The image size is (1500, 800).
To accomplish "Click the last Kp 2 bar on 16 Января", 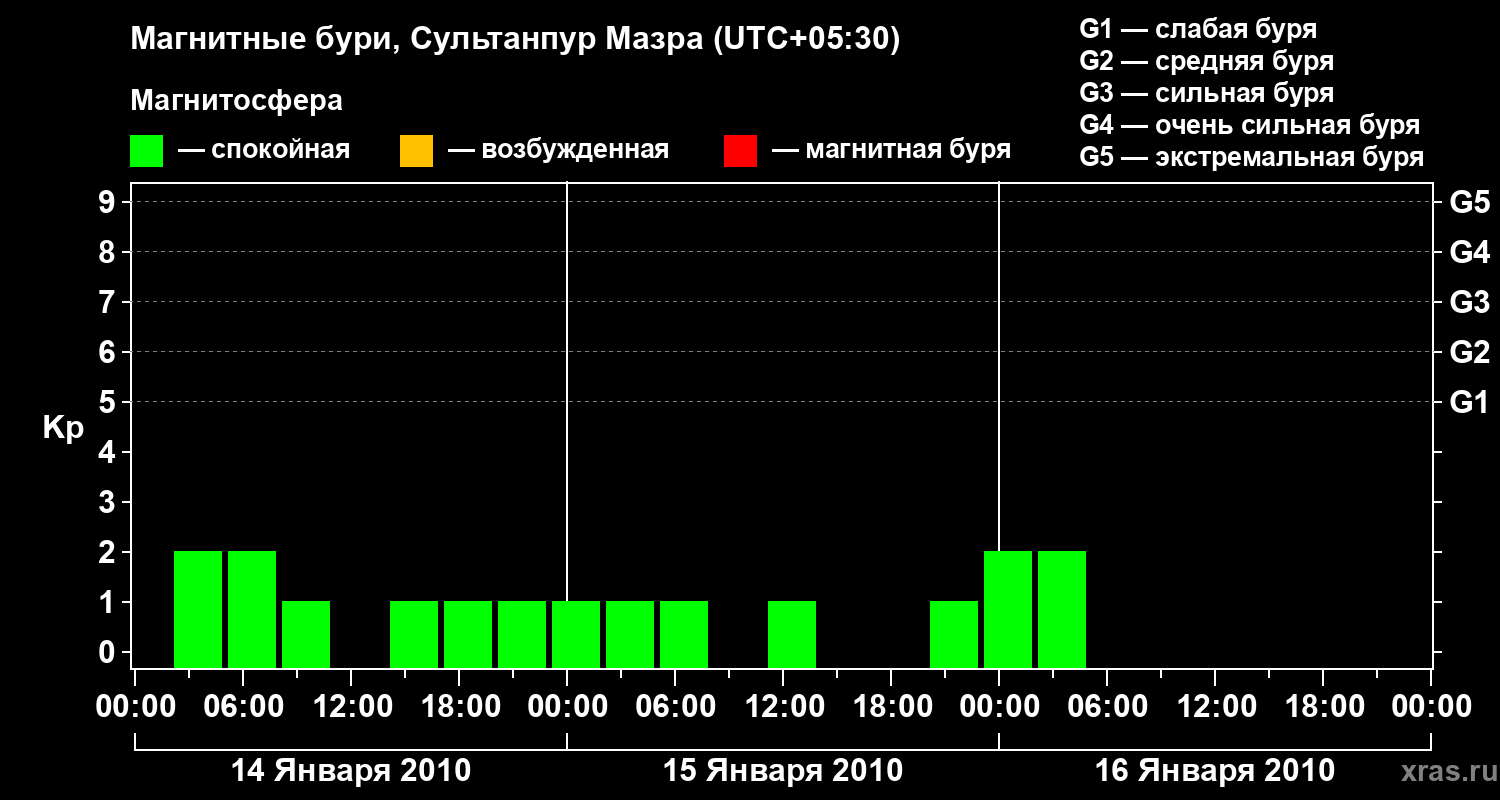I will click(x=1062, y=609).
